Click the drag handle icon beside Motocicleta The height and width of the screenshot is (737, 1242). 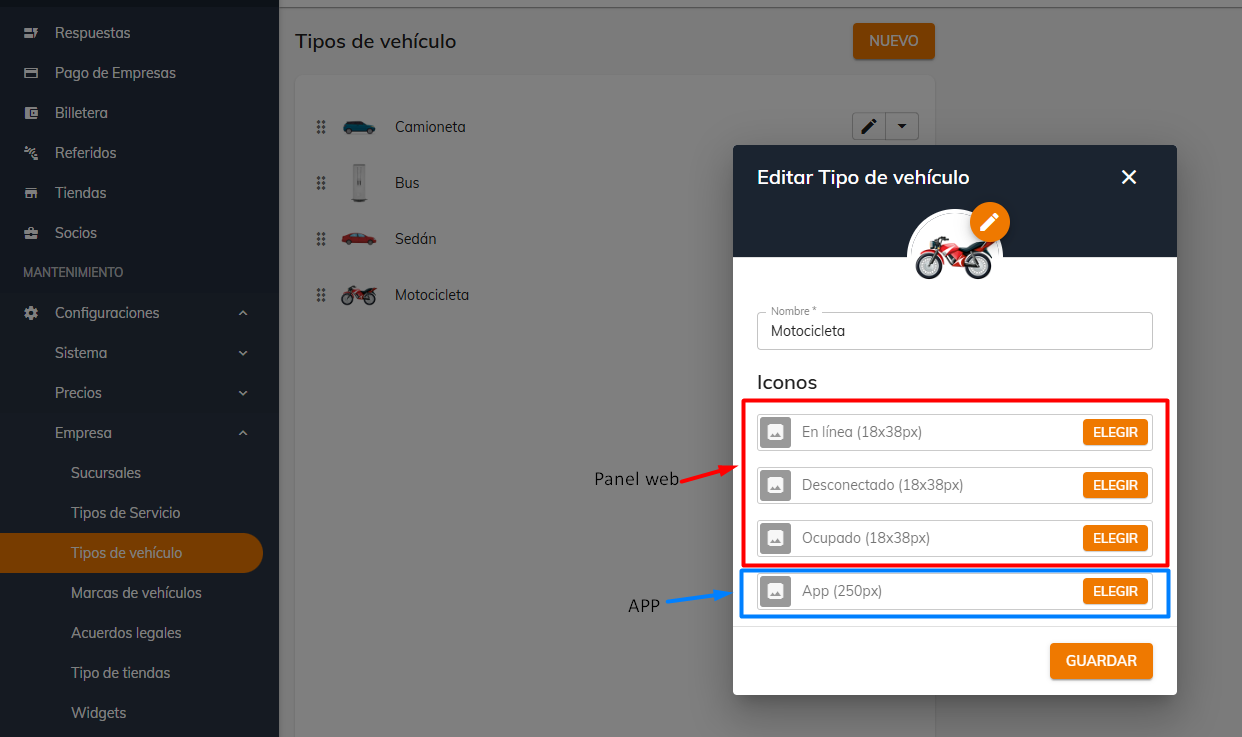321,295
